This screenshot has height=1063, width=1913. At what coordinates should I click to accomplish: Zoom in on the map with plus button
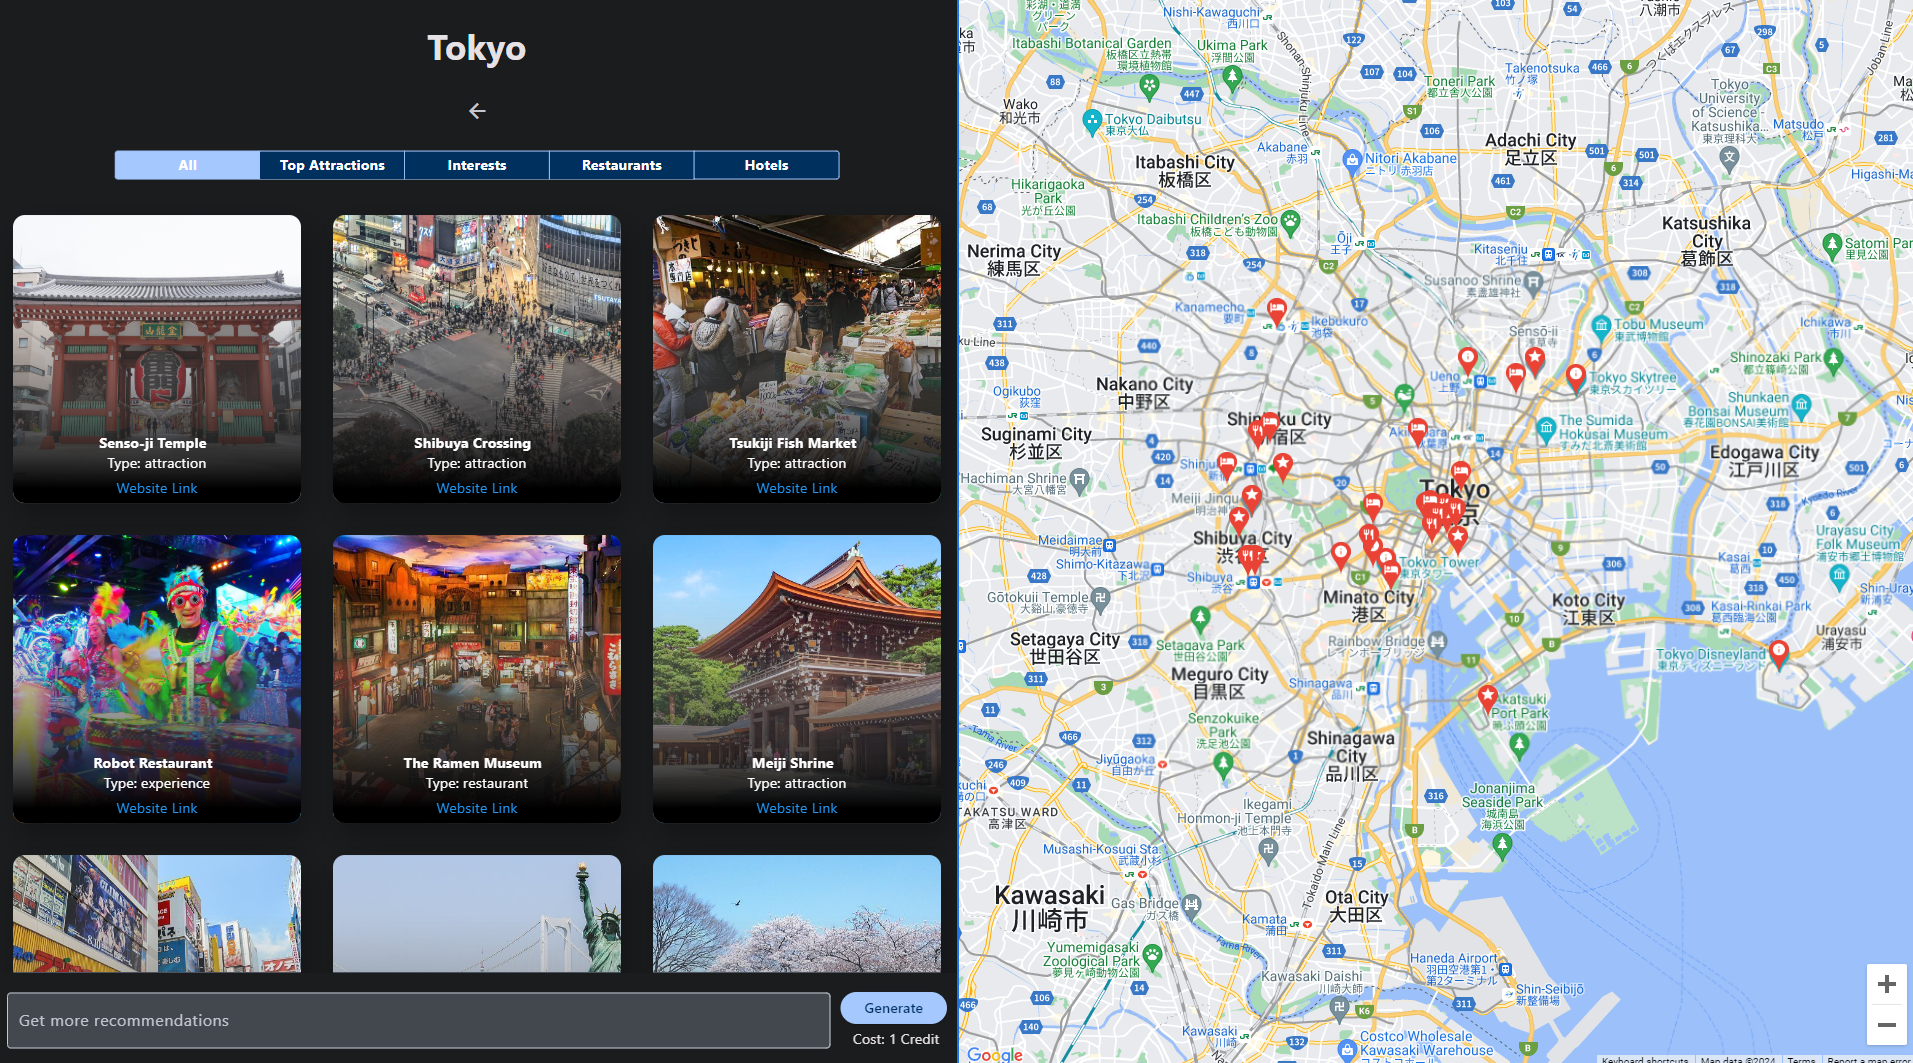pos(1886,984)
